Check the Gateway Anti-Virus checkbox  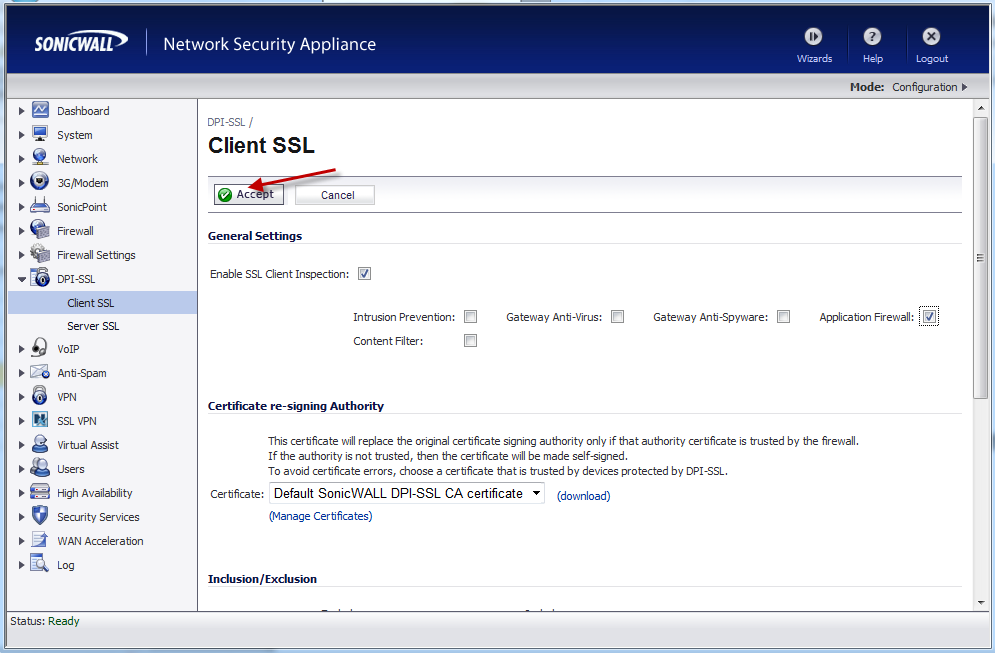(x=617, y=317)
